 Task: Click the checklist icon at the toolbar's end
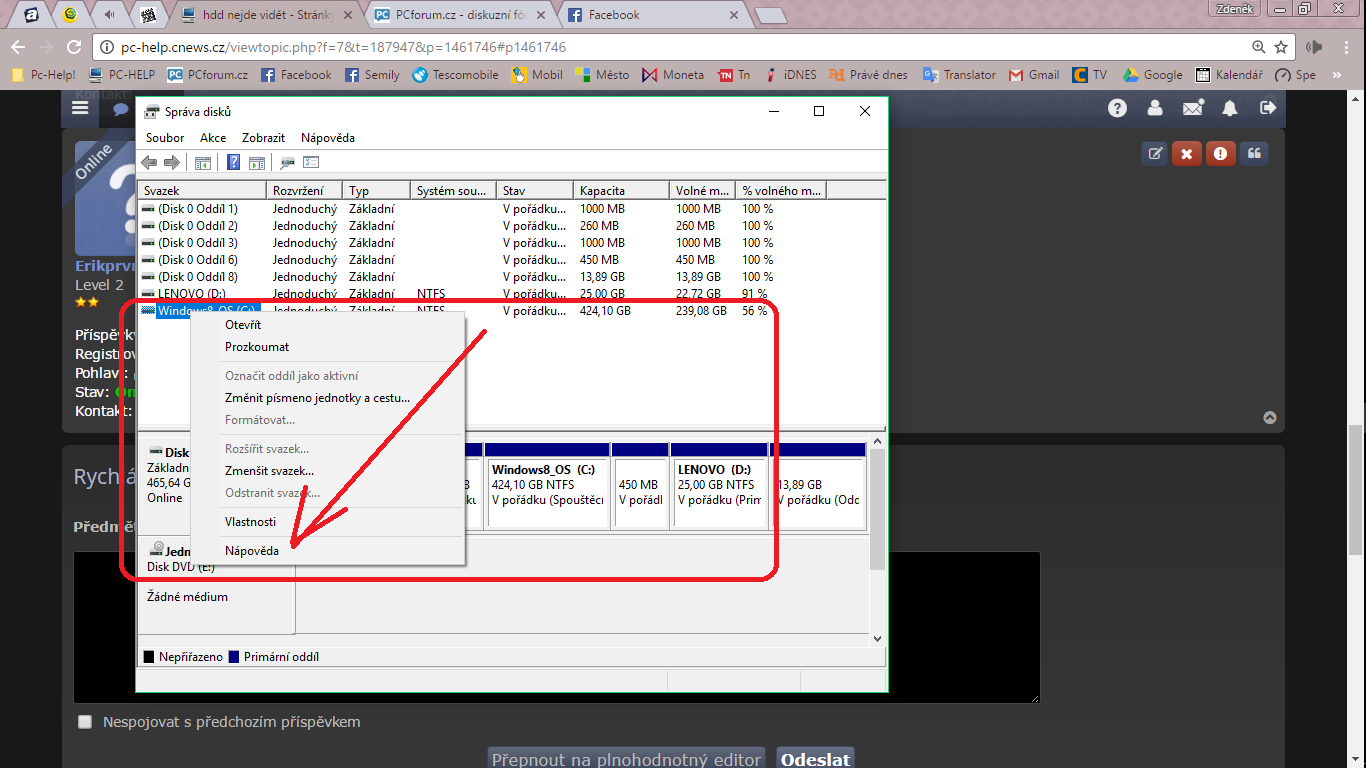(311, 163)
